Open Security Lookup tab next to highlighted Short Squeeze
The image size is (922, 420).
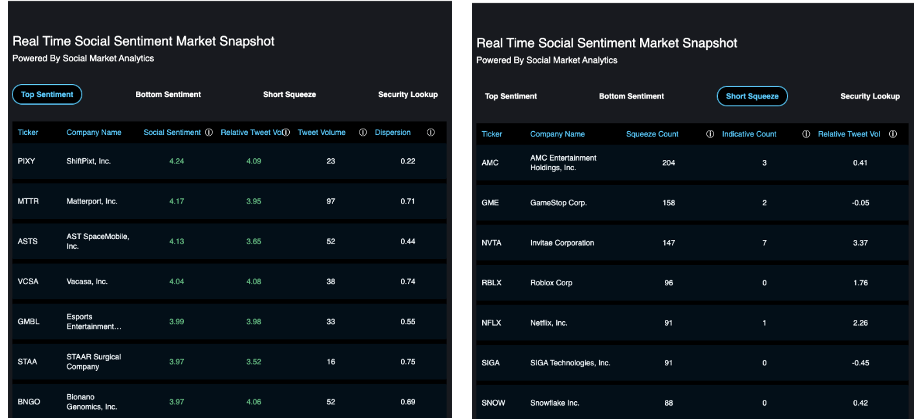click(x=869, y=96)
